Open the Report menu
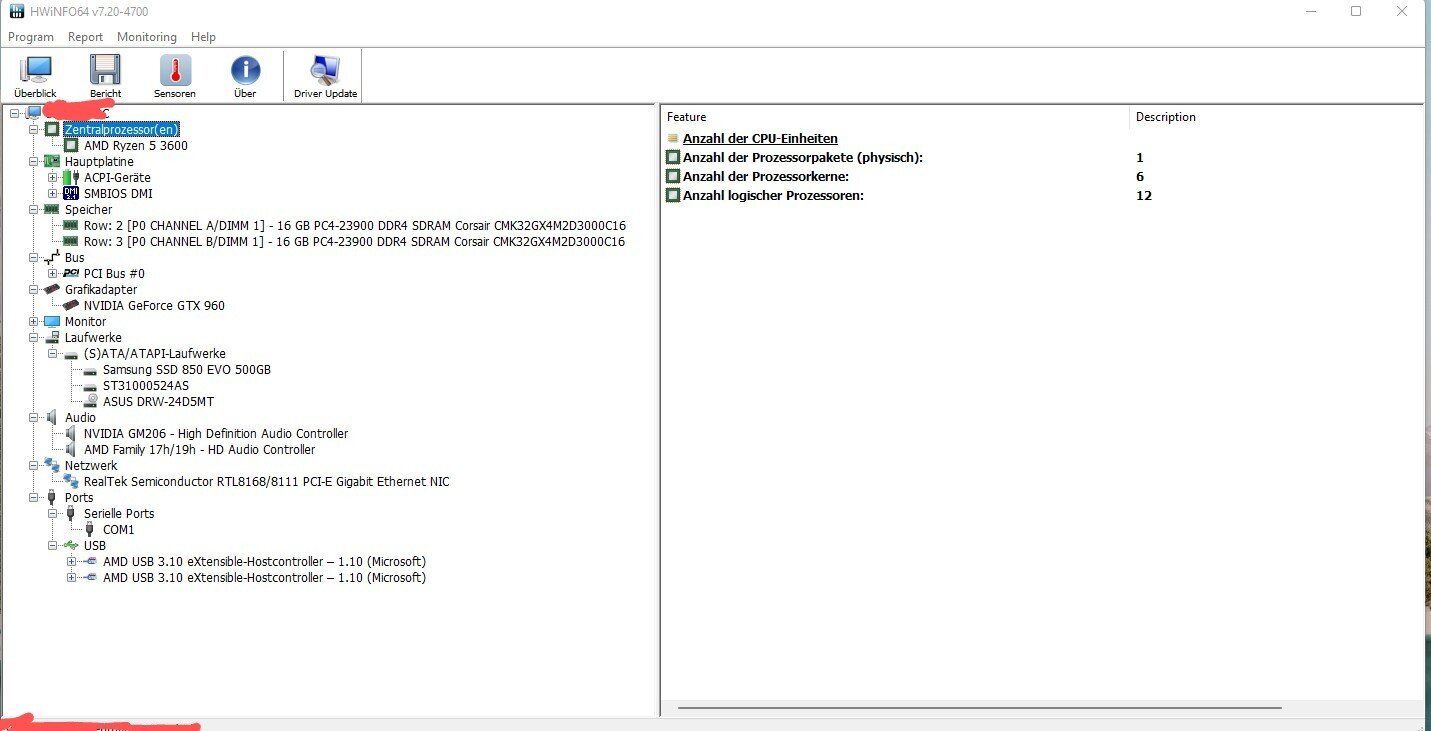1431x731 pixels. pos(86,37)
